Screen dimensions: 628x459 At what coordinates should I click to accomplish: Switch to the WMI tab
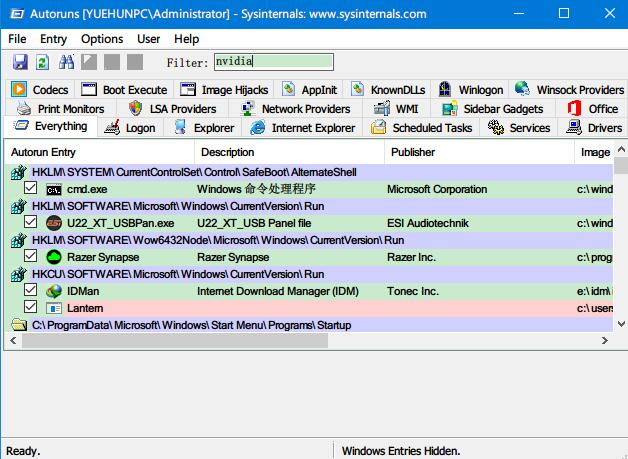397,109
